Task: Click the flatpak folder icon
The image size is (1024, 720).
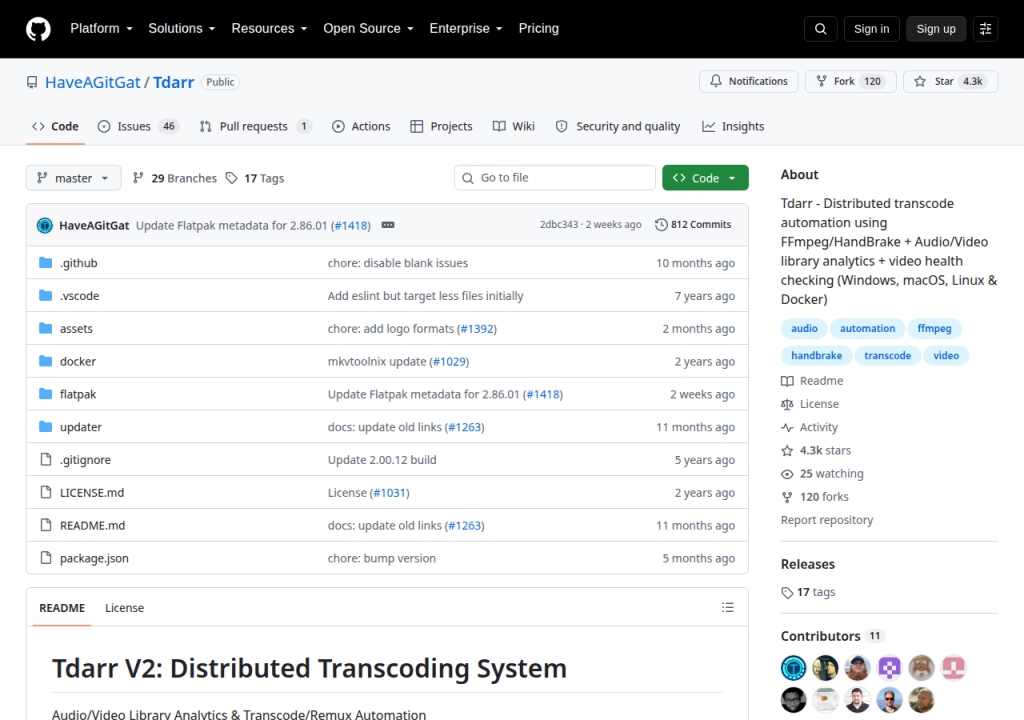Action: click(x=46, y=393)
